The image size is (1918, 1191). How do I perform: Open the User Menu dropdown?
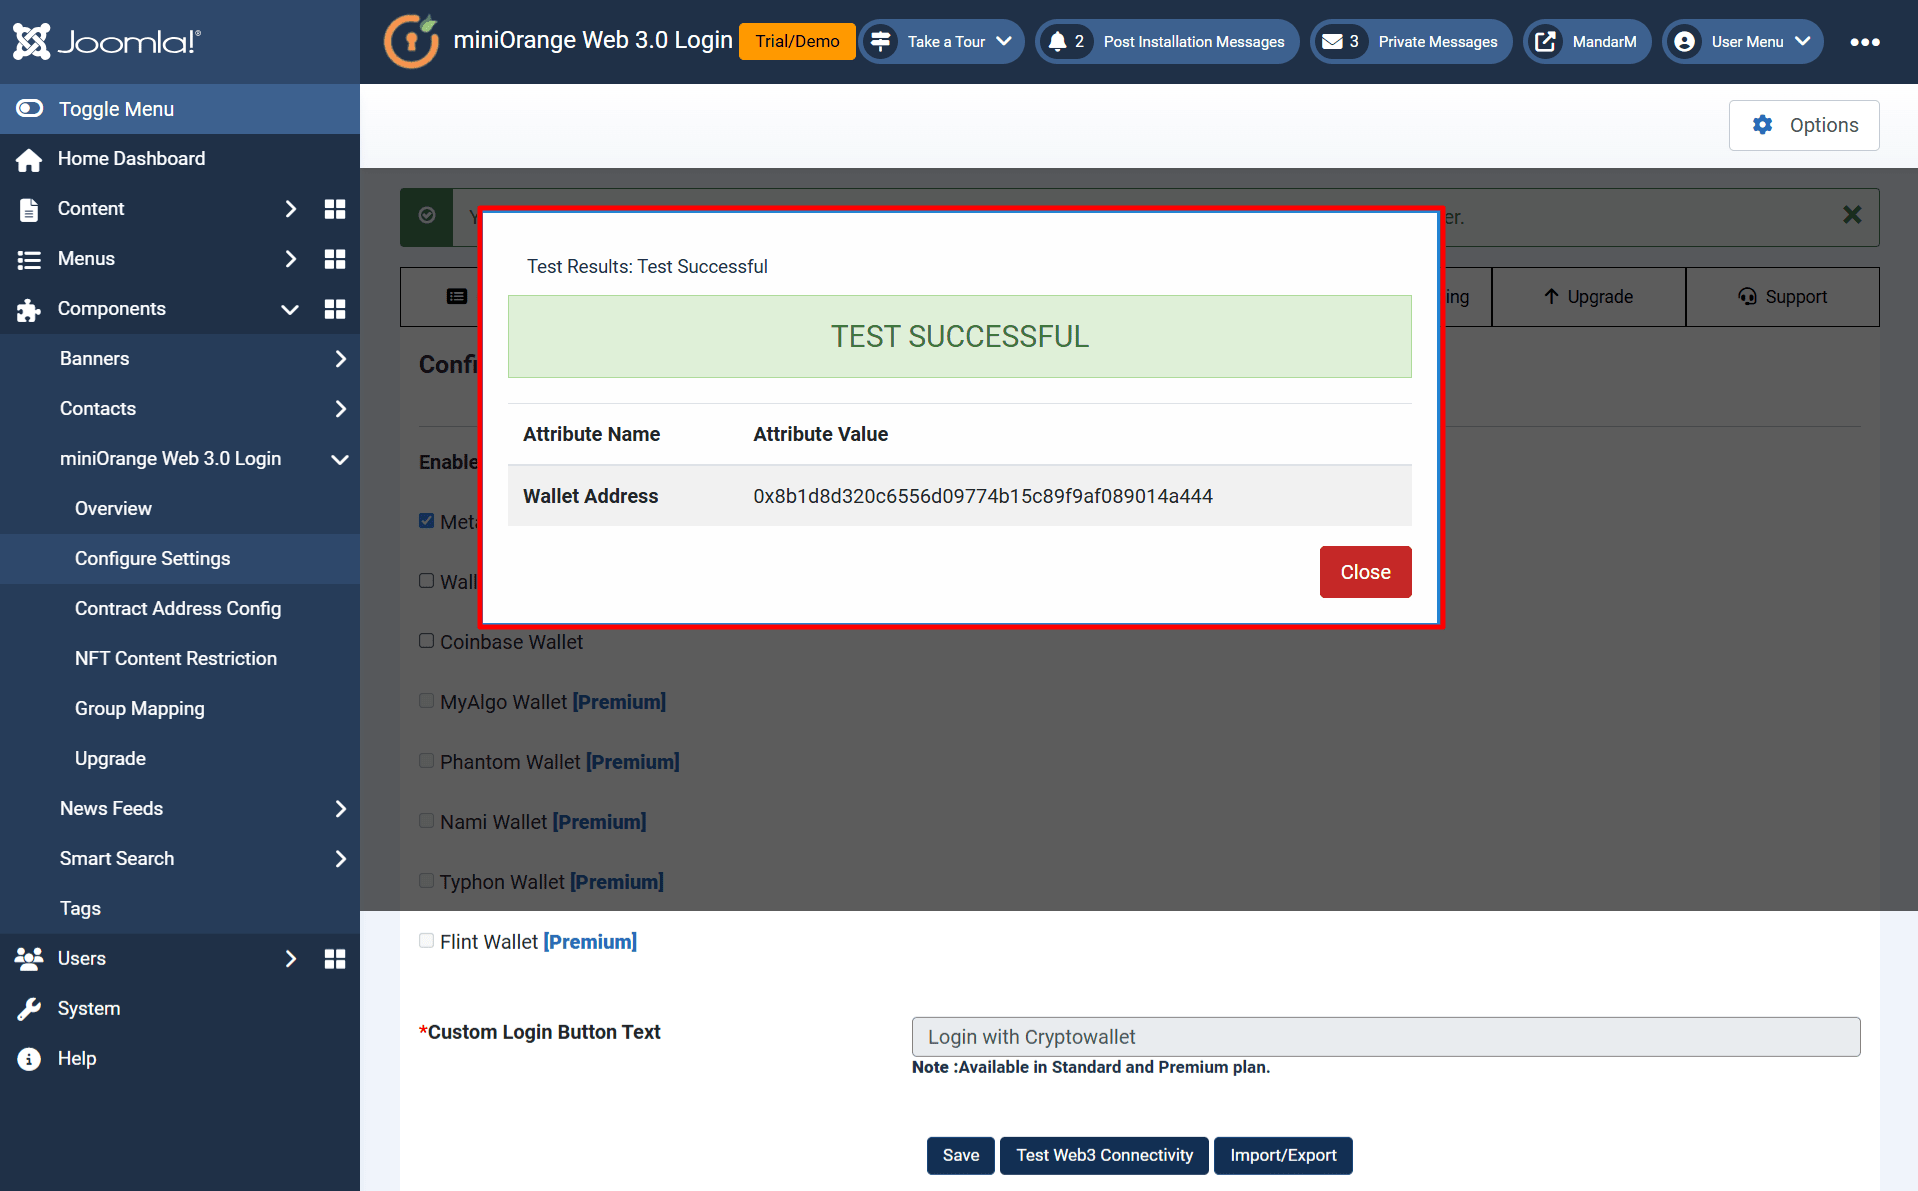click(x=1743, y=41)
